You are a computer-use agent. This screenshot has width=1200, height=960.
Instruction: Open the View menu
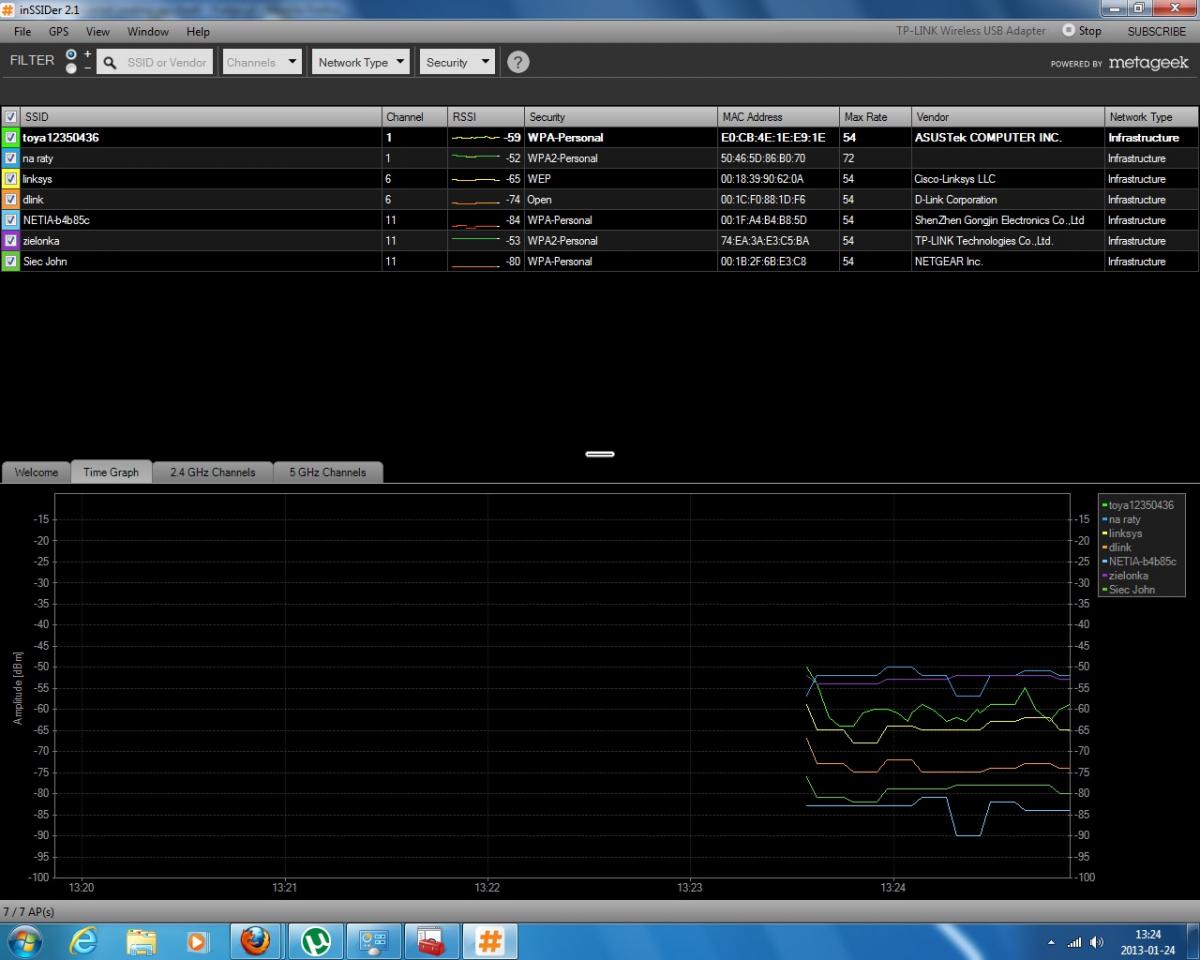coord(98,31)
